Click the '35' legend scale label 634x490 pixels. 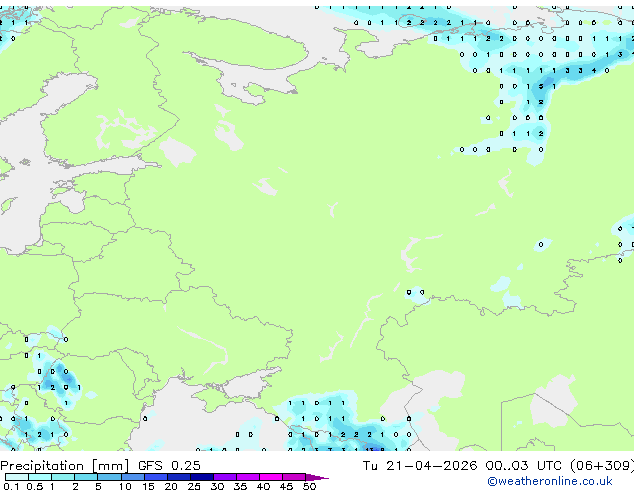coord(240,486)
